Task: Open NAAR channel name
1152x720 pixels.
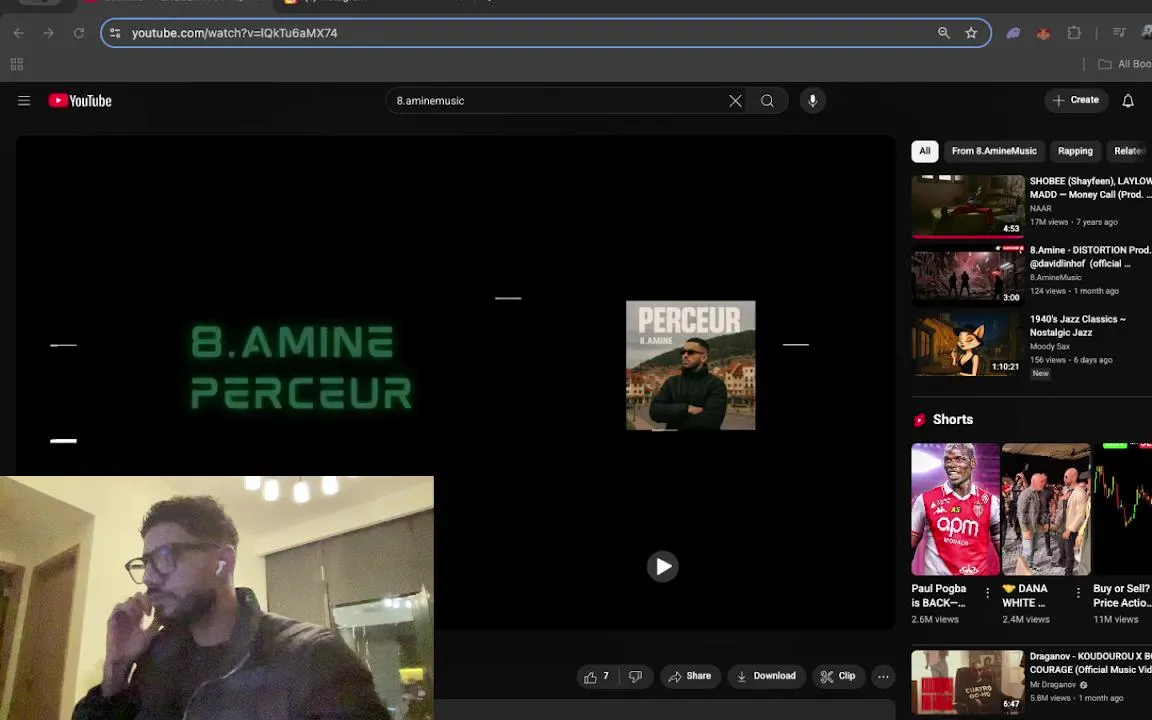Action: coord(1040,209)
